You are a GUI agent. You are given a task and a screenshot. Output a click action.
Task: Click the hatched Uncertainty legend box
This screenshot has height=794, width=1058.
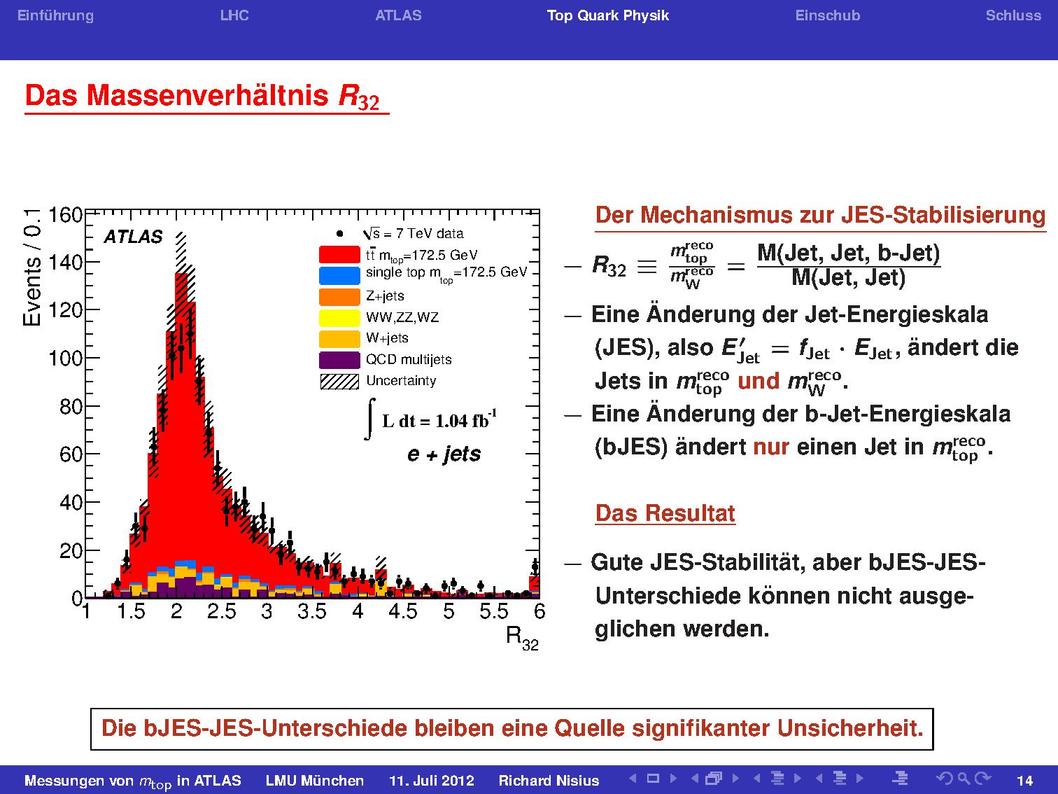(339, 381)
